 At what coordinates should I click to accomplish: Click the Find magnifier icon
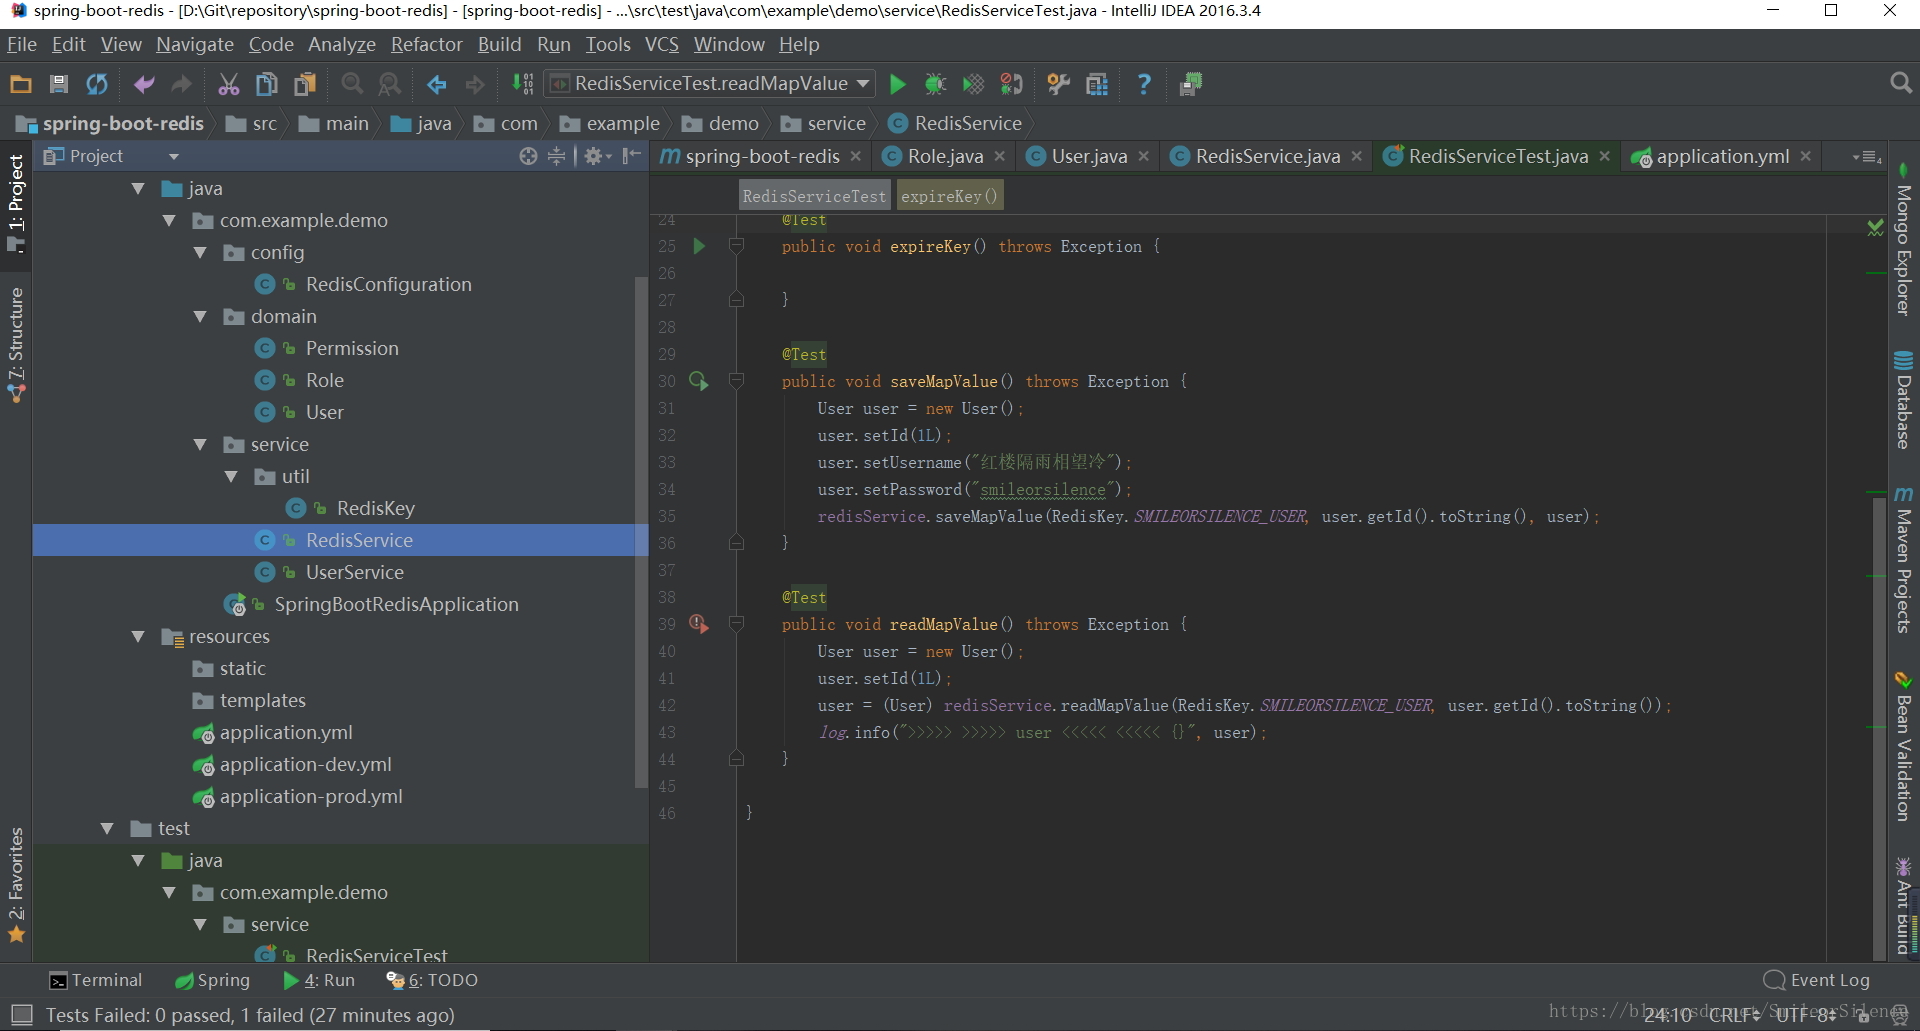pyautogui.click(x=352, y=85)
